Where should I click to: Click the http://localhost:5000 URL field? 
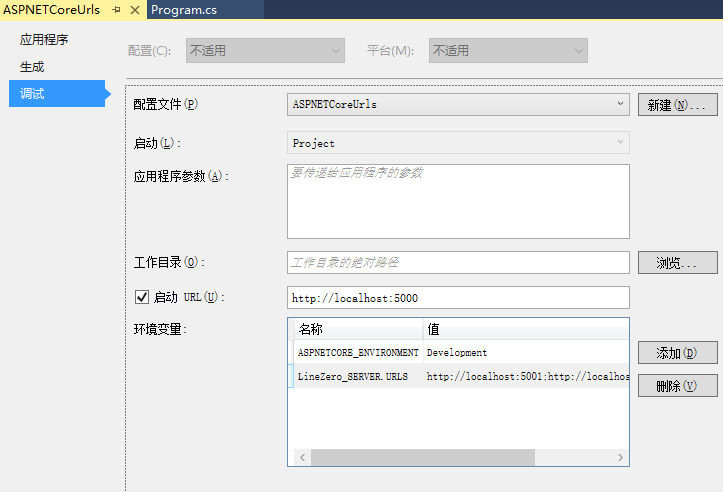[458, 298]
